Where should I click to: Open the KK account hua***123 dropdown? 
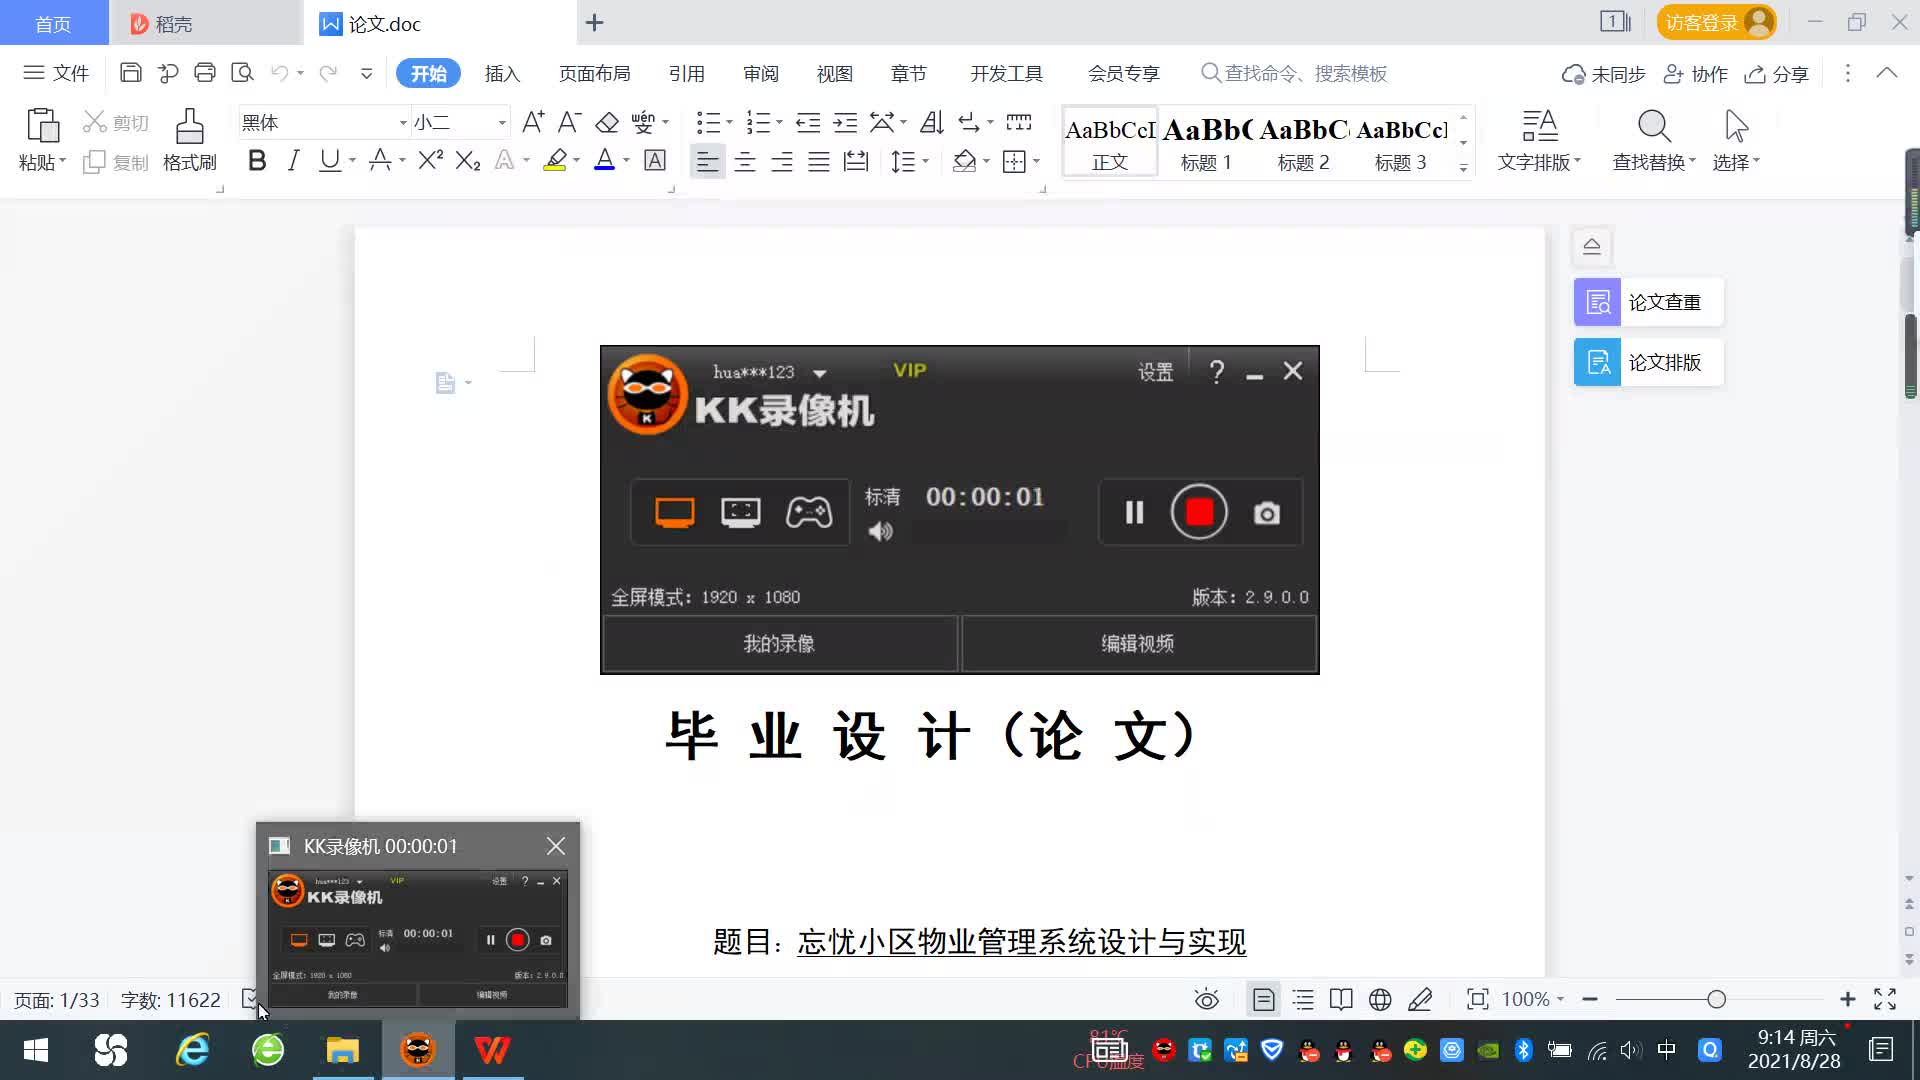click(x=820, y=373)
